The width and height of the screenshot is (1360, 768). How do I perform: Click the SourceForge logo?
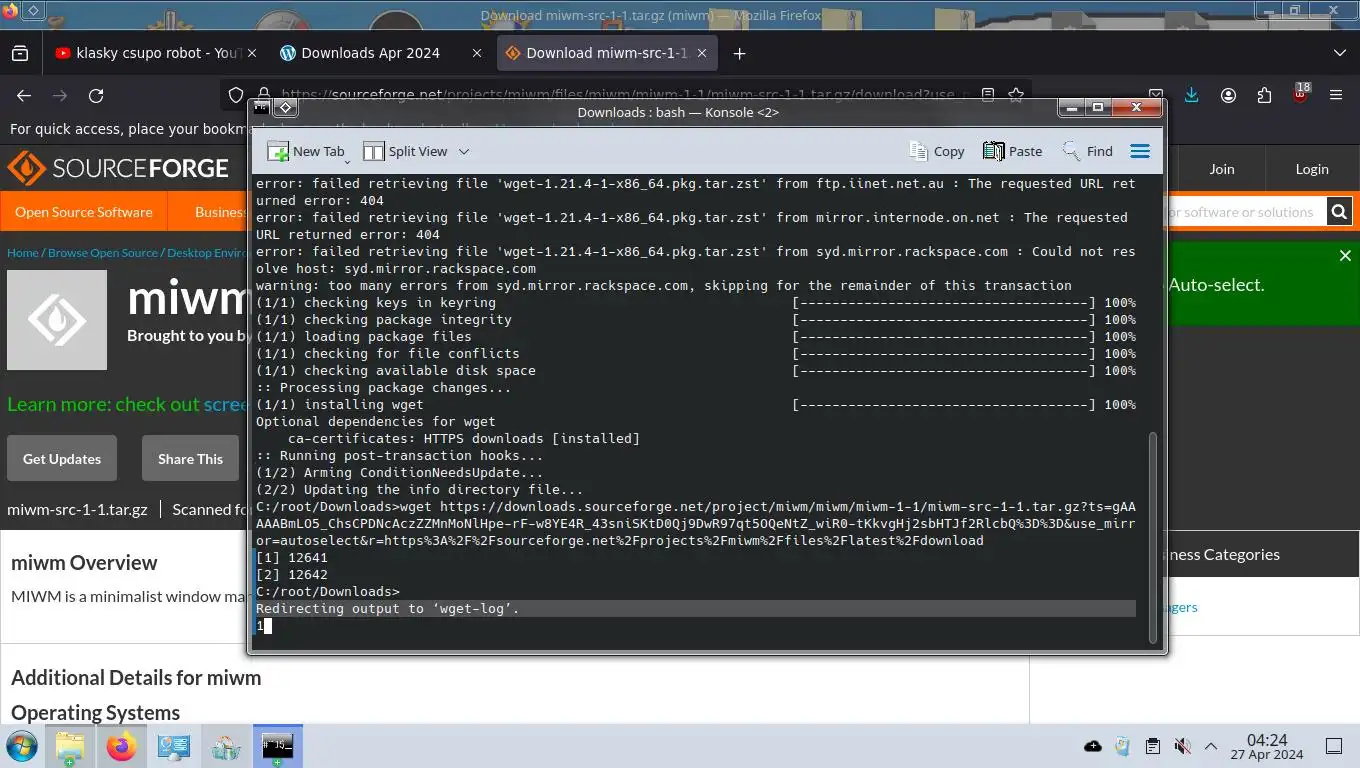[x=118, y=168]
